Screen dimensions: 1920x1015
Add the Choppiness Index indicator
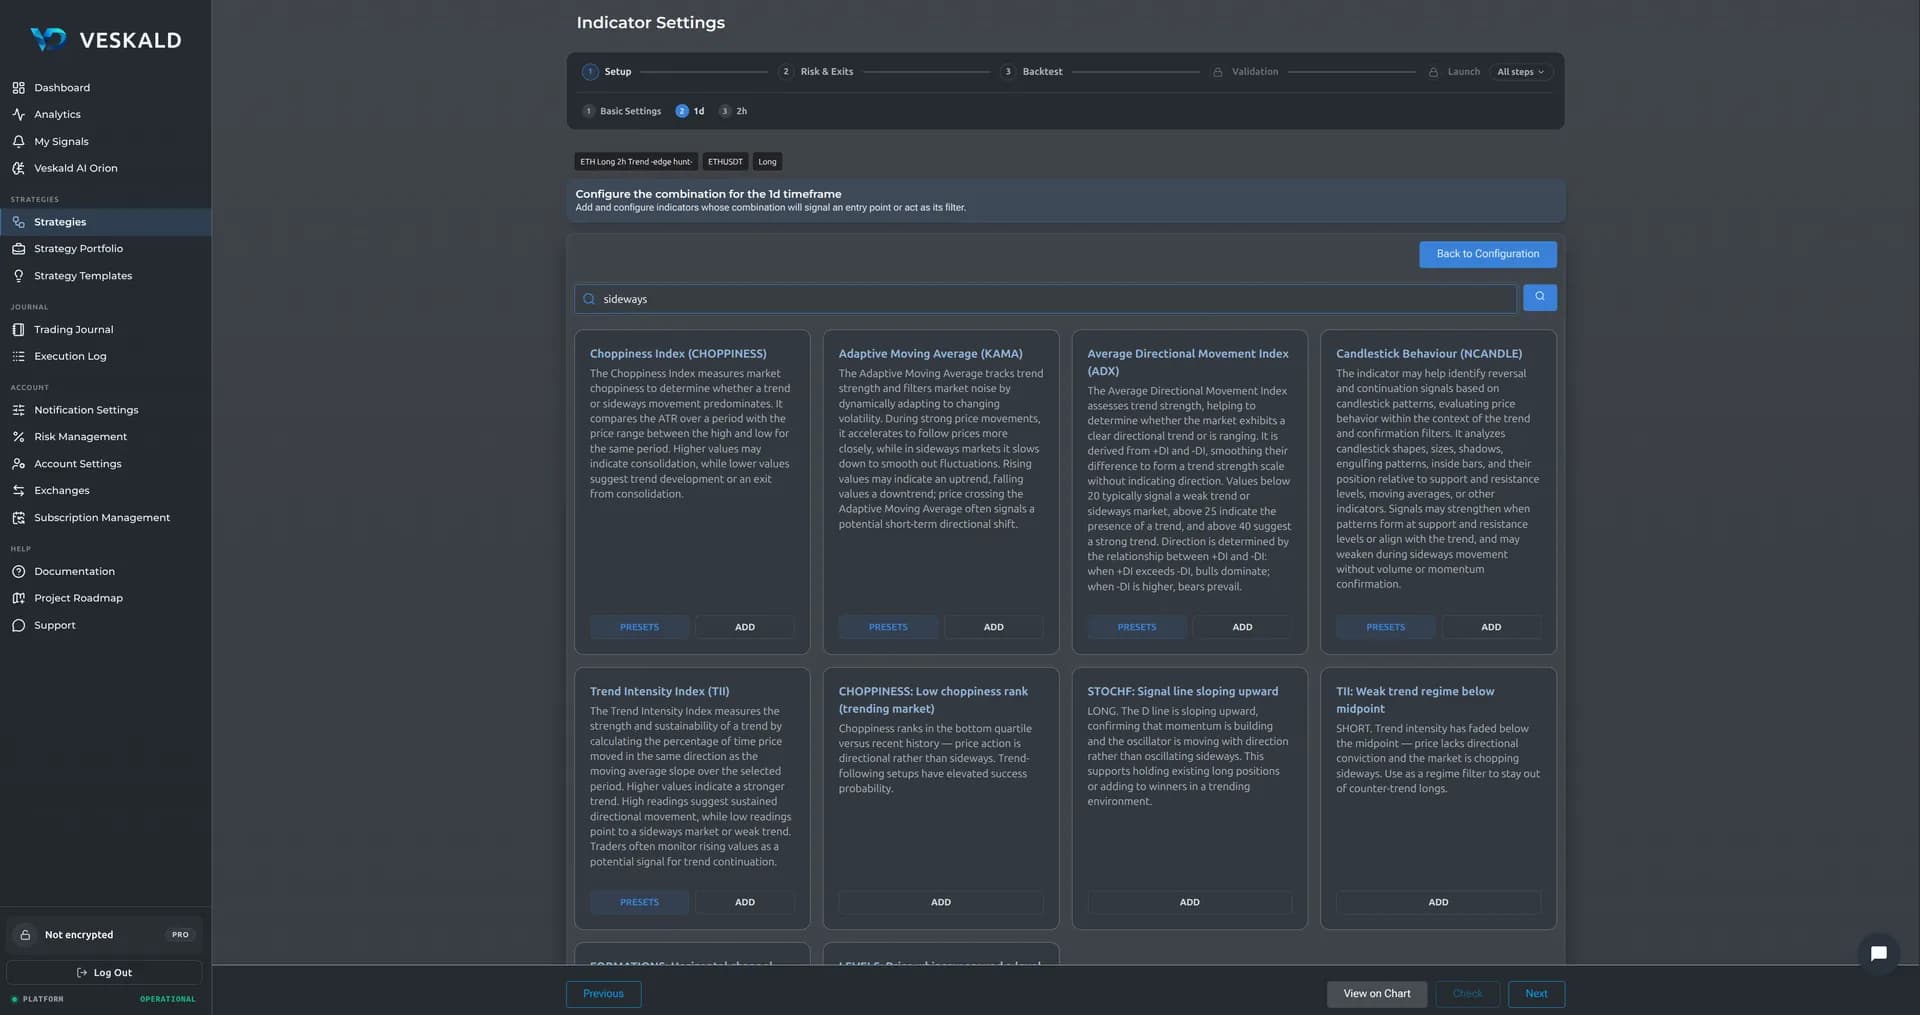point(745,627)
